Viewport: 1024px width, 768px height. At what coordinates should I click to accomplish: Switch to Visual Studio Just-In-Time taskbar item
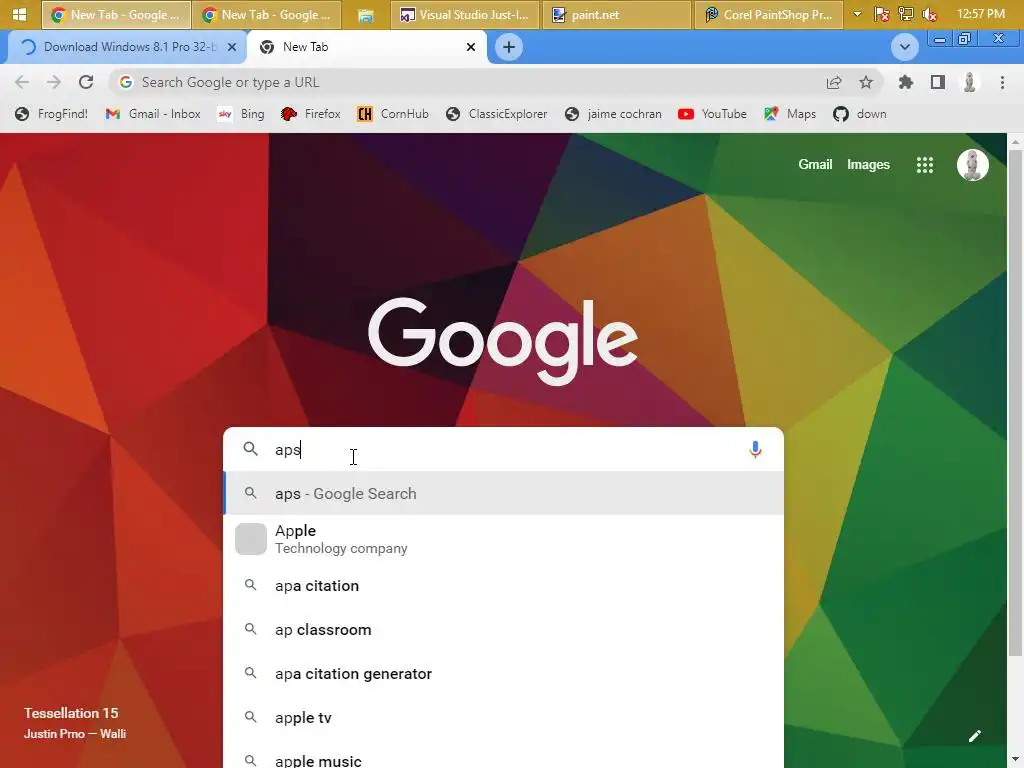point(464,15)
